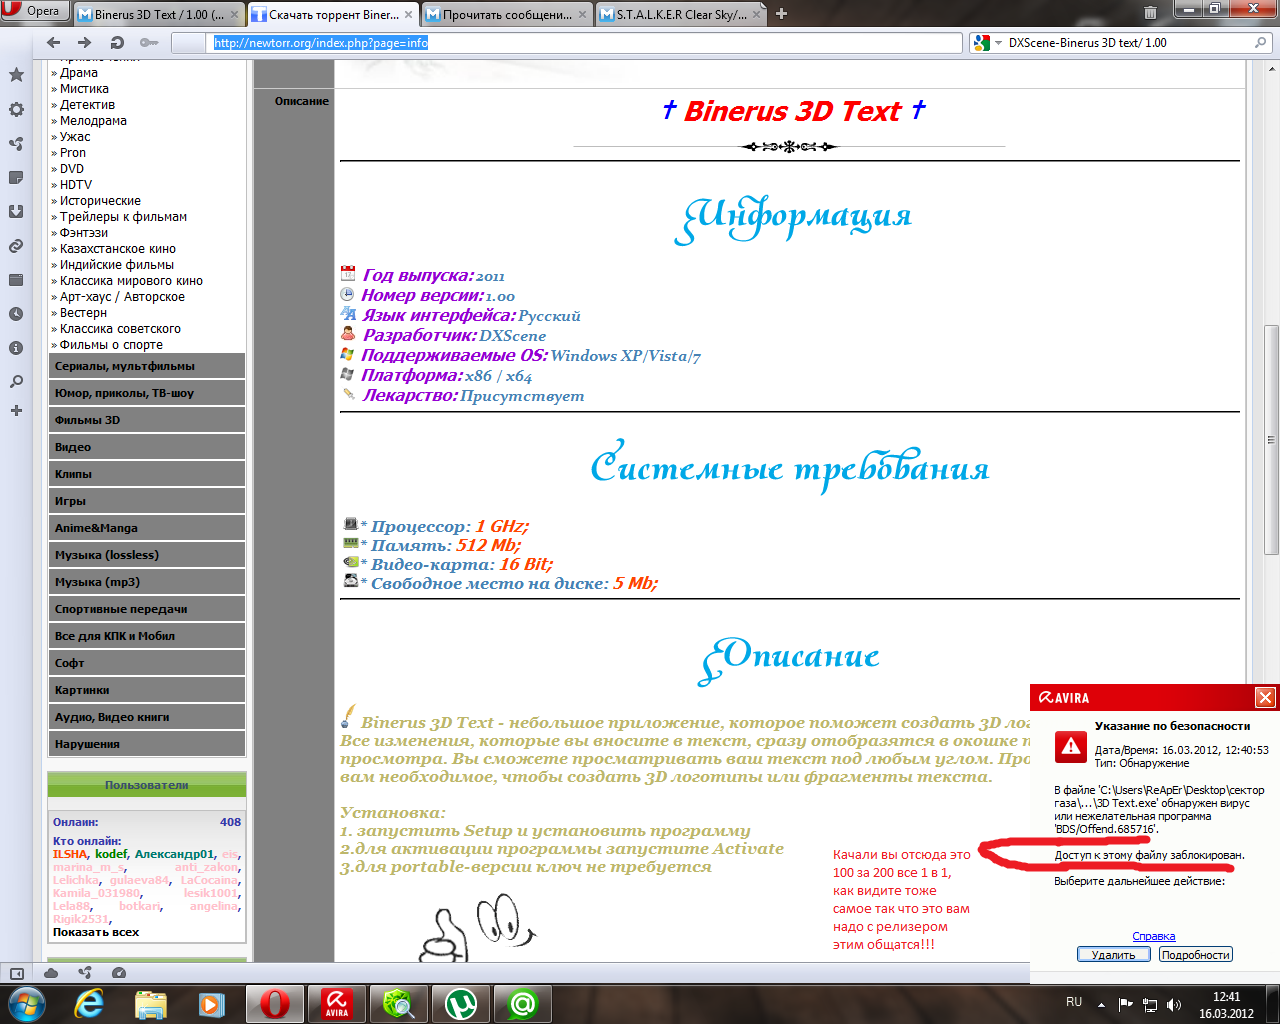The image size is (1280, 1024).
Task: Open the search engine dropdown arrow
Action: [998, 43]
